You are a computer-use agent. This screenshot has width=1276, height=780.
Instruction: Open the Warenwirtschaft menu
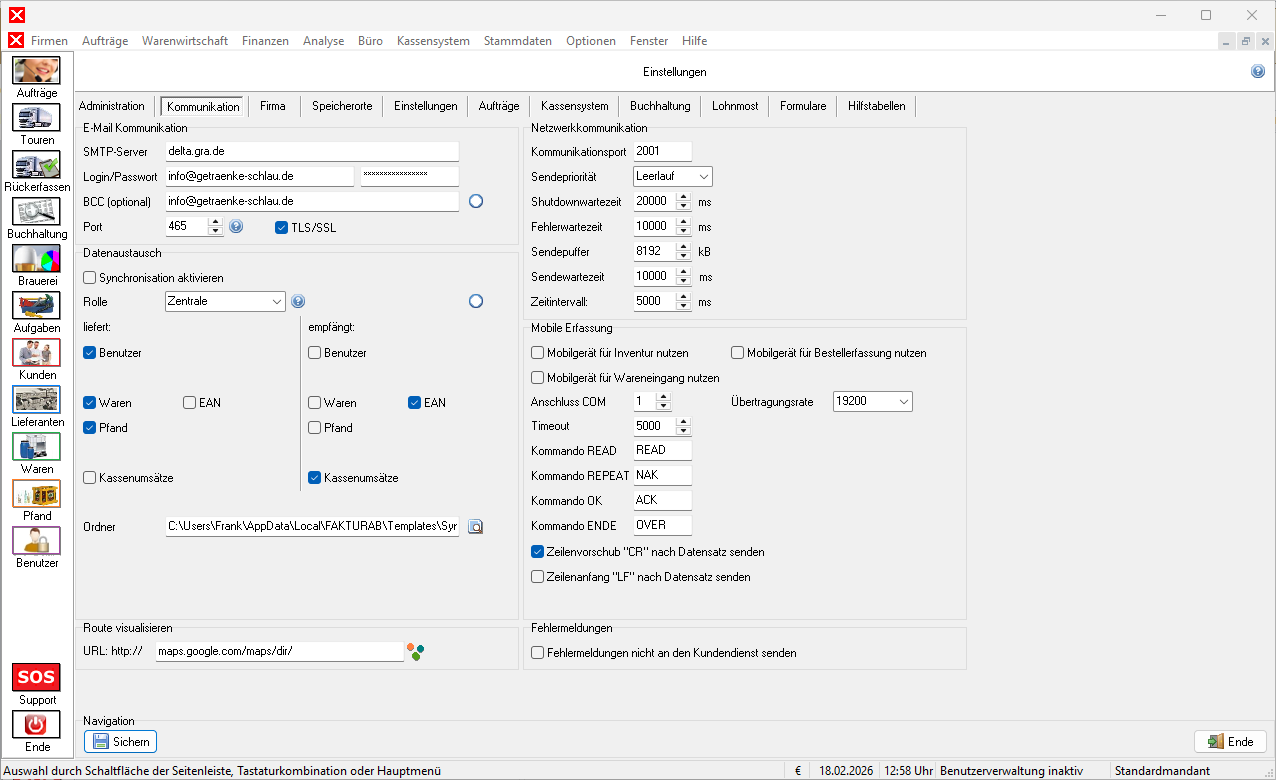pyautogui.click(x=185, y=41)
